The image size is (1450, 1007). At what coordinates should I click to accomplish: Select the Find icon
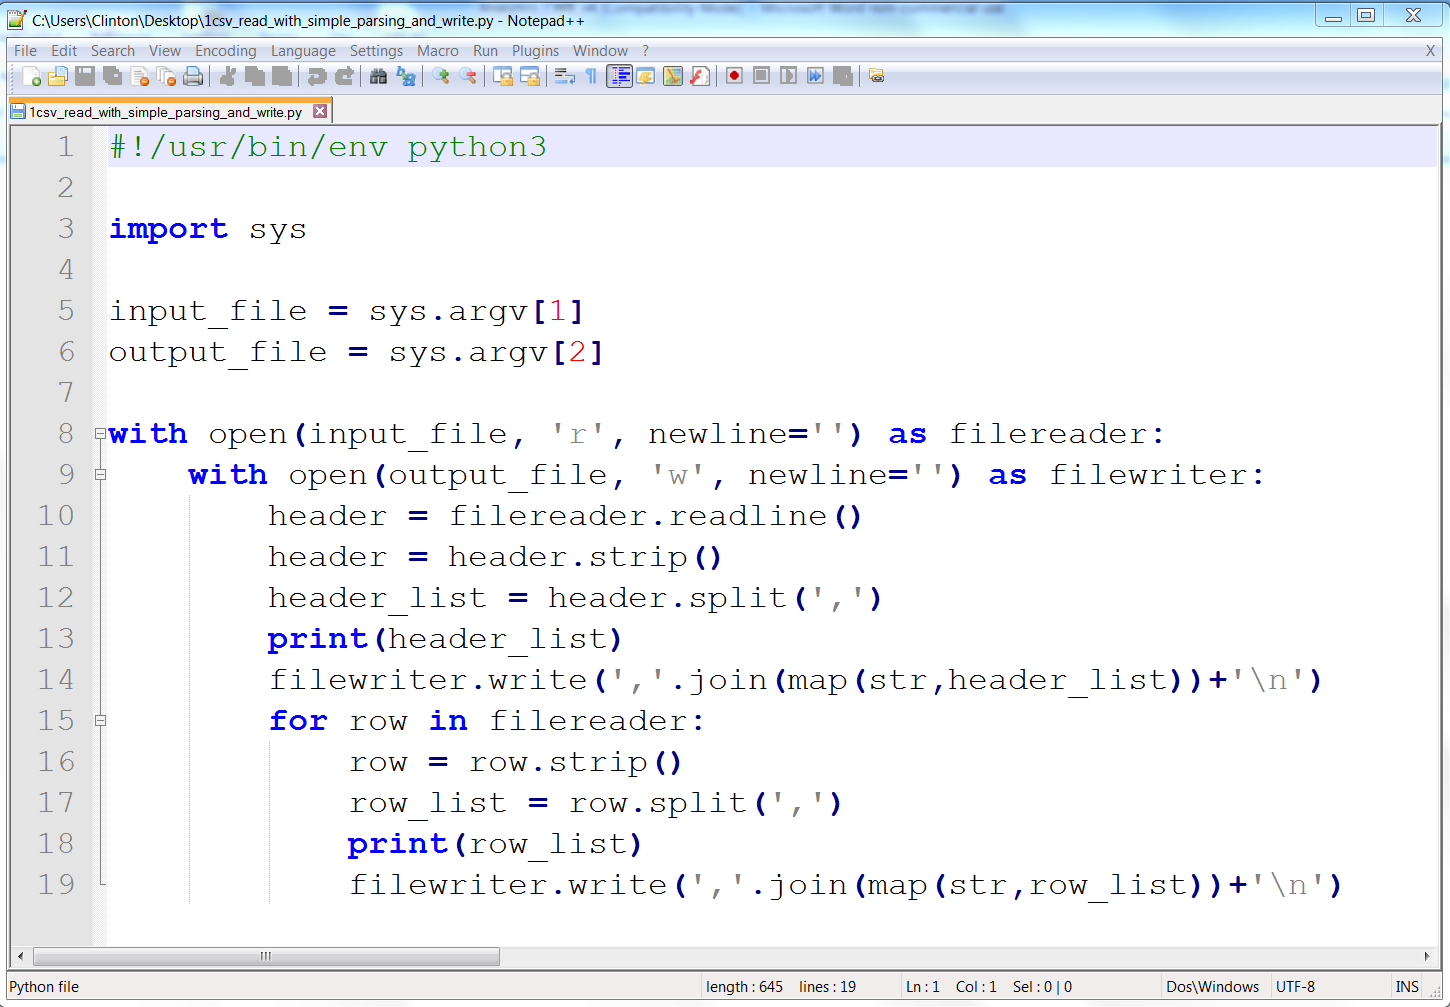(x=378, y=75)
